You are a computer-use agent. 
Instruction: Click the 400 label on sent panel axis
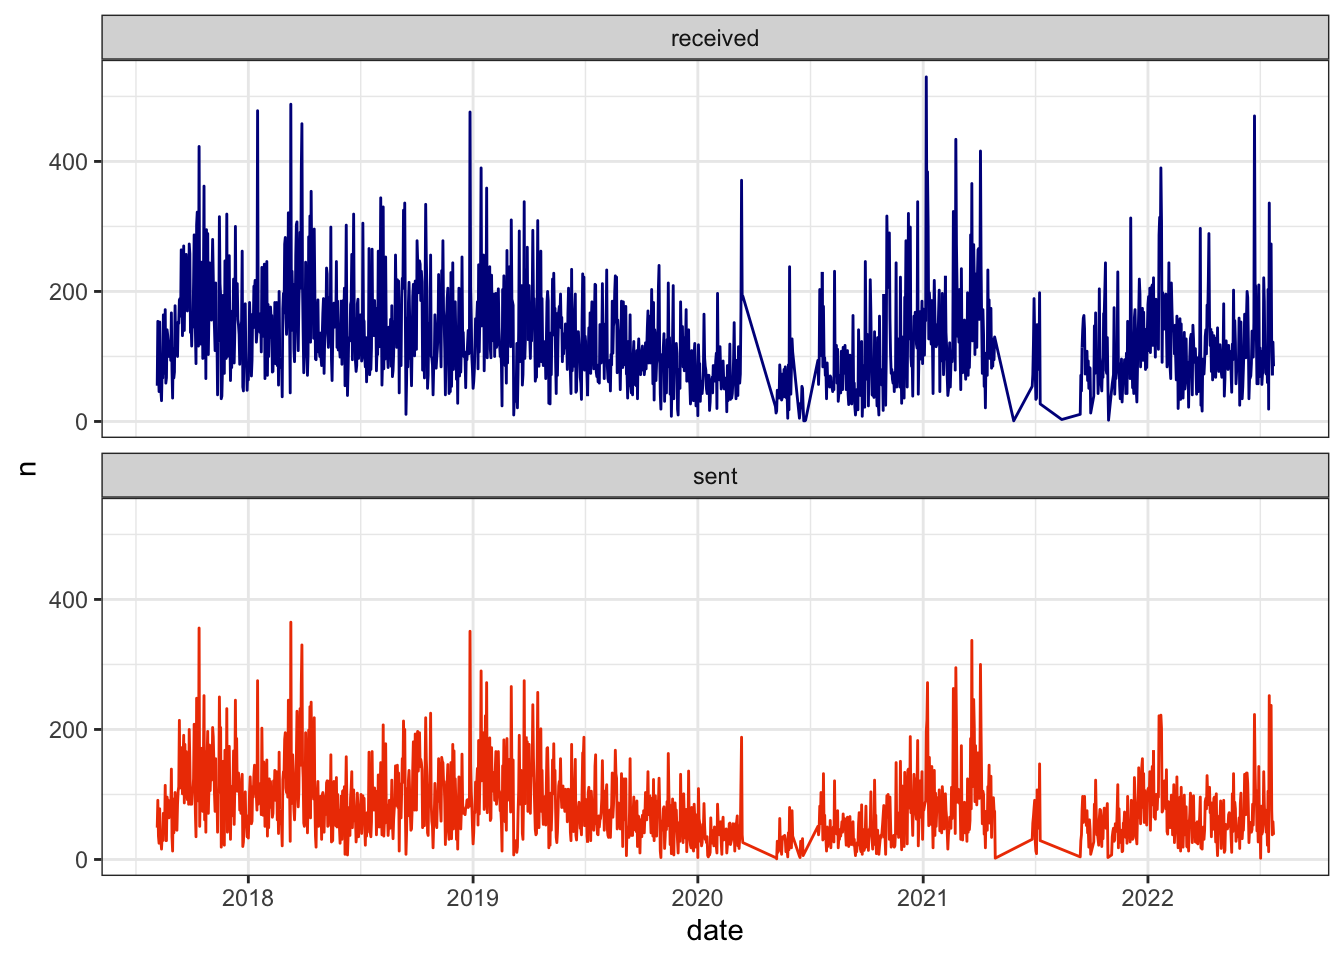pyautogui.click(x=69, y=600)
